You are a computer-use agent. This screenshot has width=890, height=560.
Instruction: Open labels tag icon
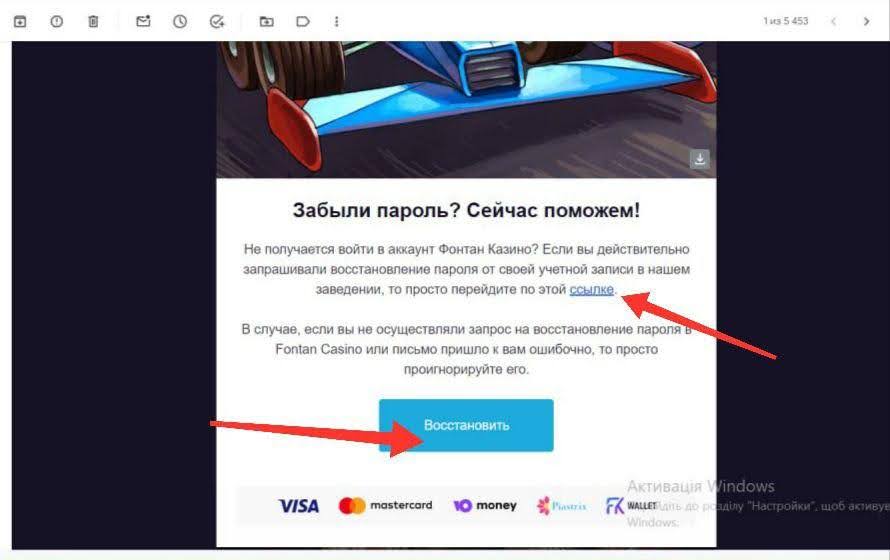(303, 22)
